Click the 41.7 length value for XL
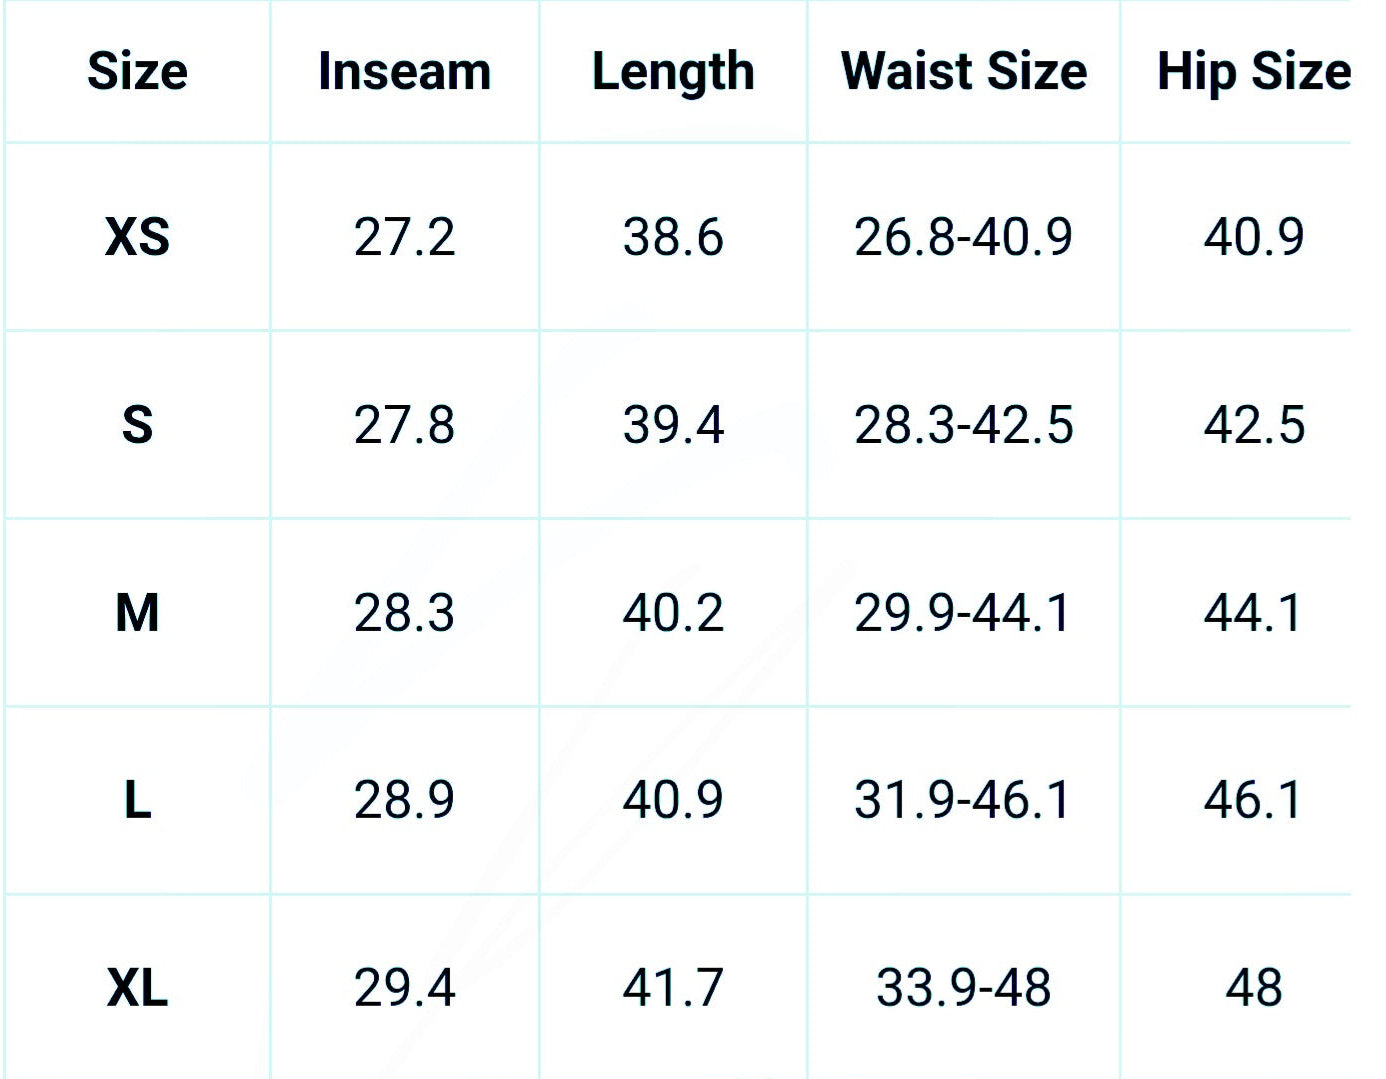1386x1079 pixels. pos(673,988)
